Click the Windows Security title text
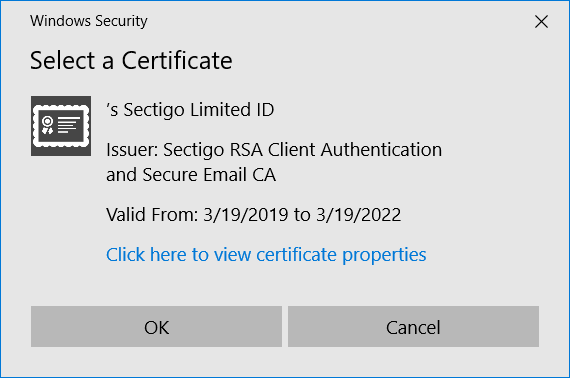 tap(89, 21)
